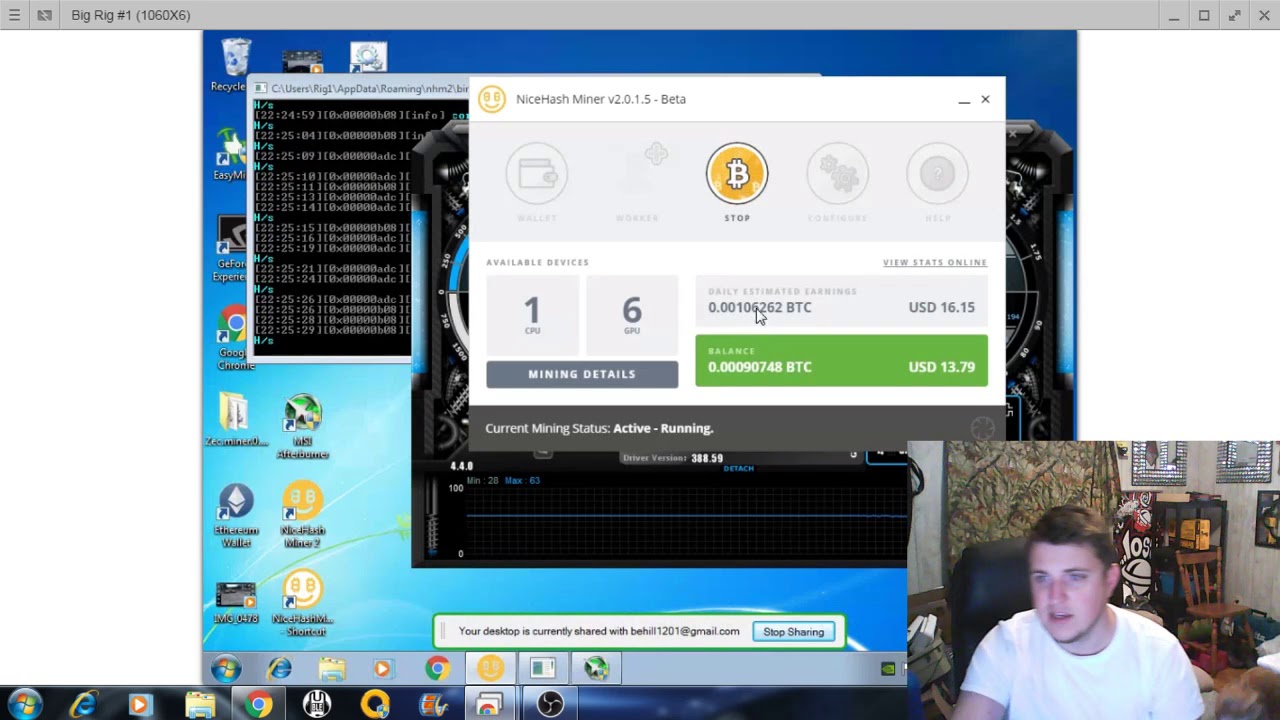Open File Explorer on the local taskbar

199,705
